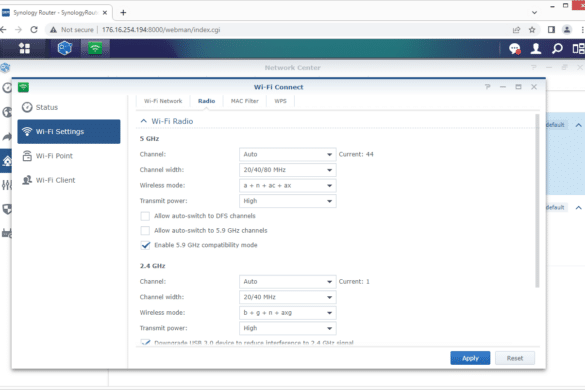Open the 5 GHz Channel width dropdown
The width and height of the screenshot is (585, 390).
click(x=288, y=170)
